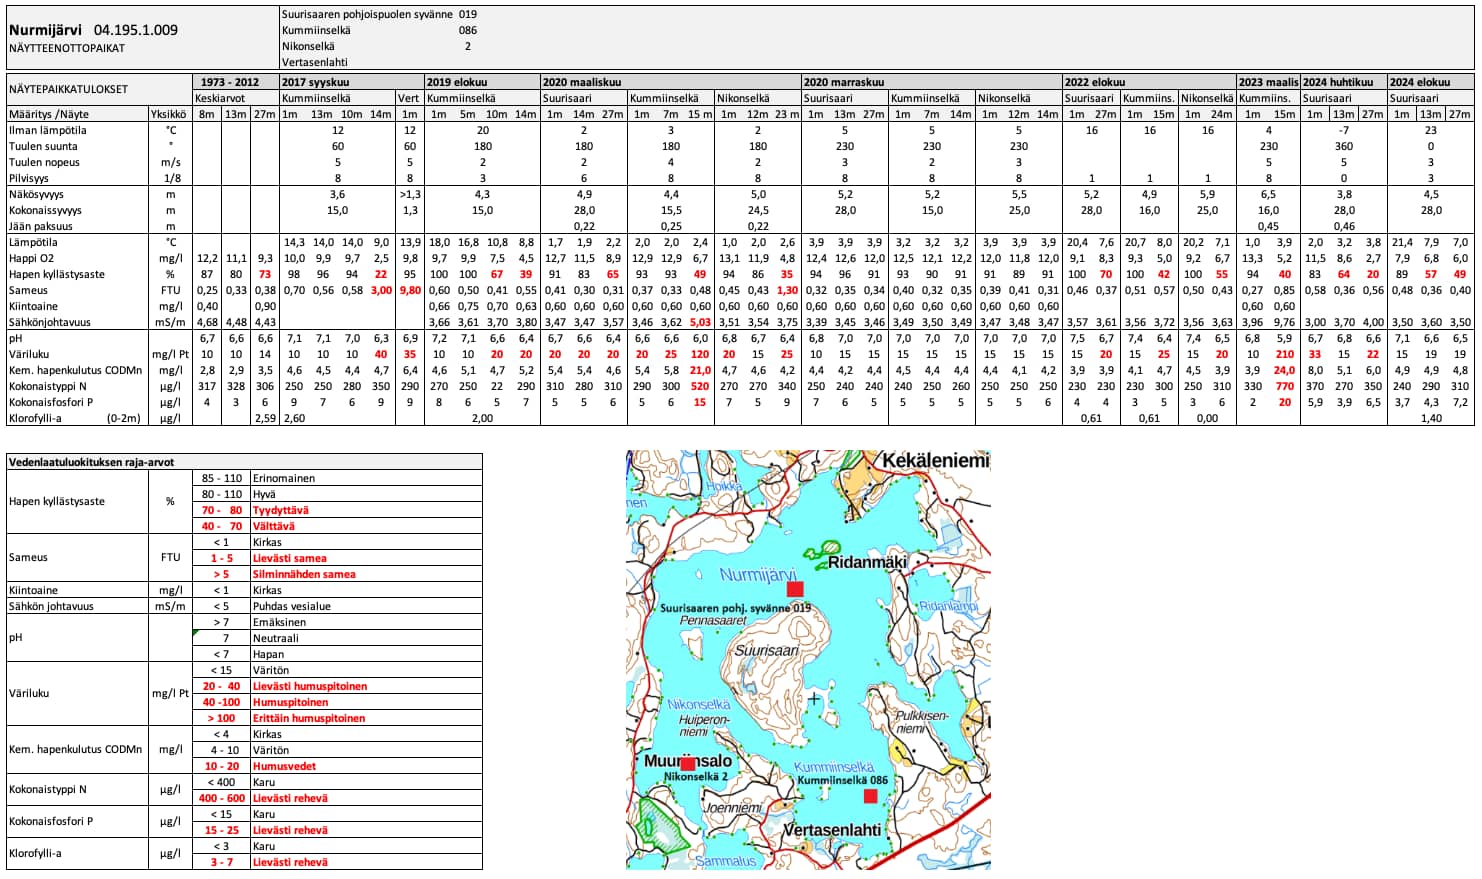Click the 'Puhdas vesialue' cell

pos(291,606)
